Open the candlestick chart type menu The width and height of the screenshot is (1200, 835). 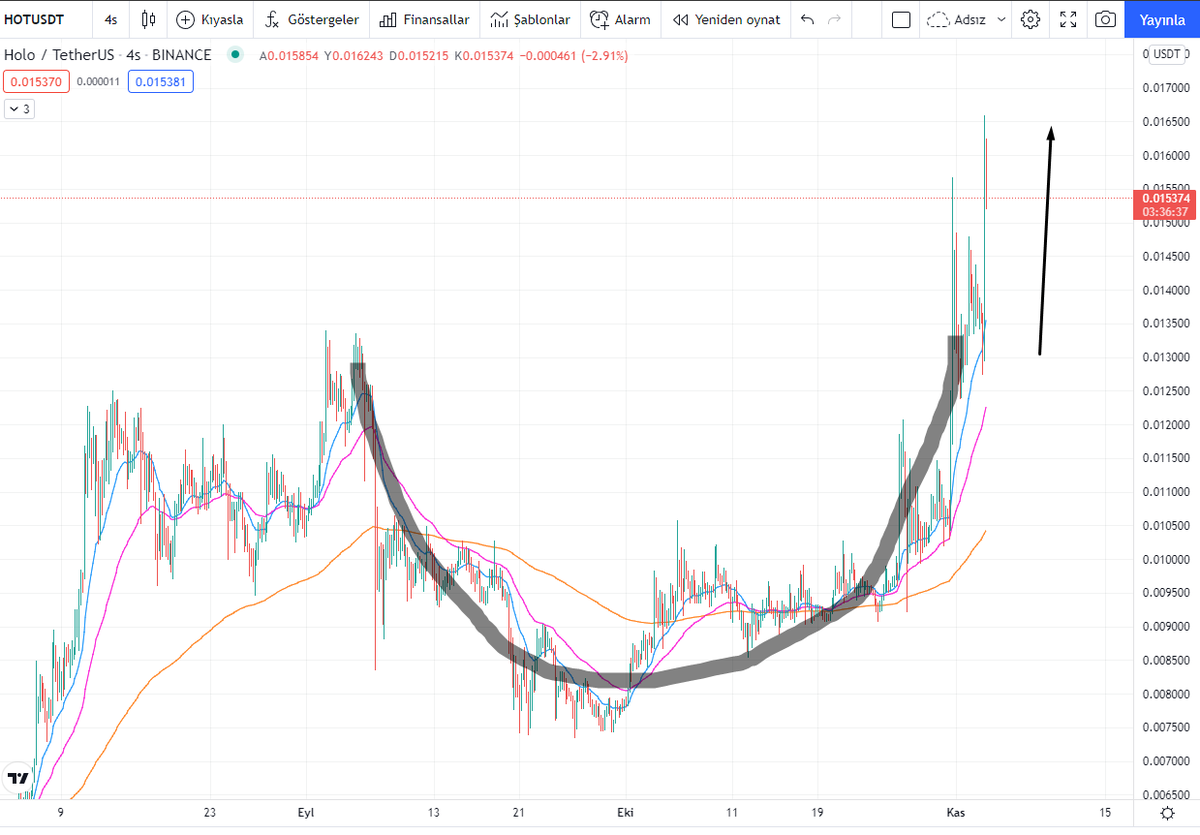coord(149,19)
